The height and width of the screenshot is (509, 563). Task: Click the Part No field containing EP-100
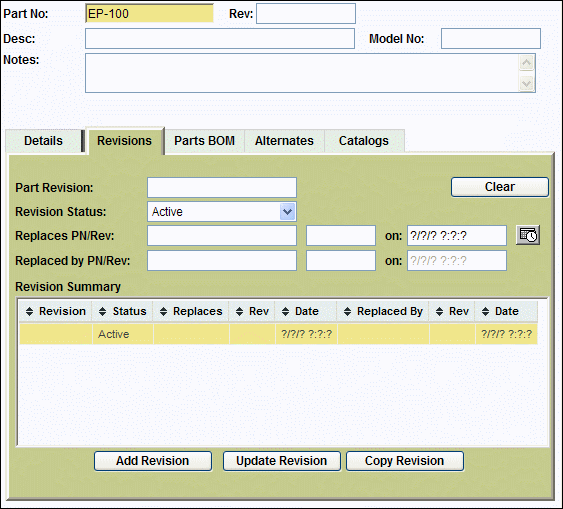tap(149, 14)
